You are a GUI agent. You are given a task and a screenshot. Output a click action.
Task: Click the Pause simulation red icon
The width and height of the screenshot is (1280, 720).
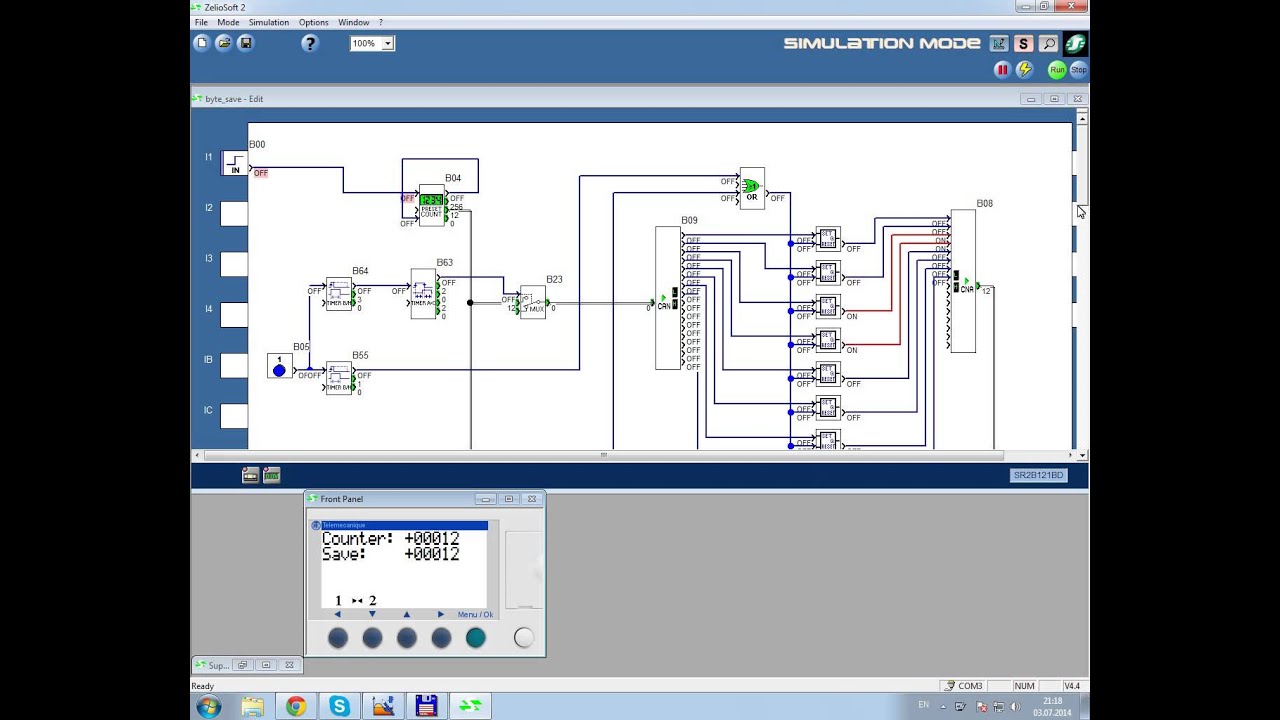tap(1002, 69)
